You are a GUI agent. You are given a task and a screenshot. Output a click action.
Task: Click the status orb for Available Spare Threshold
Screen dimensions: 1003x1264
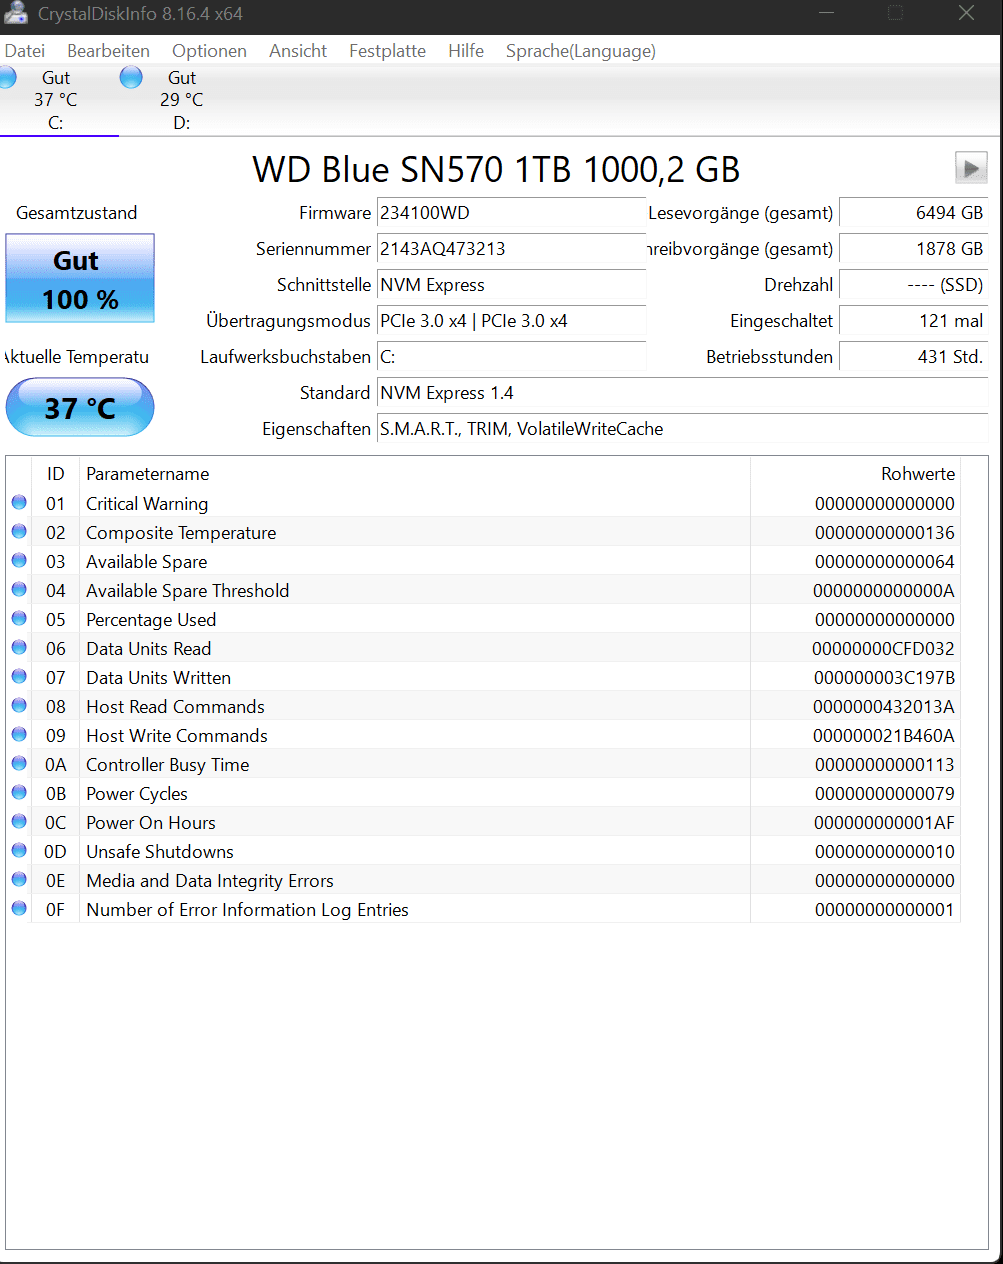point(19,589)
